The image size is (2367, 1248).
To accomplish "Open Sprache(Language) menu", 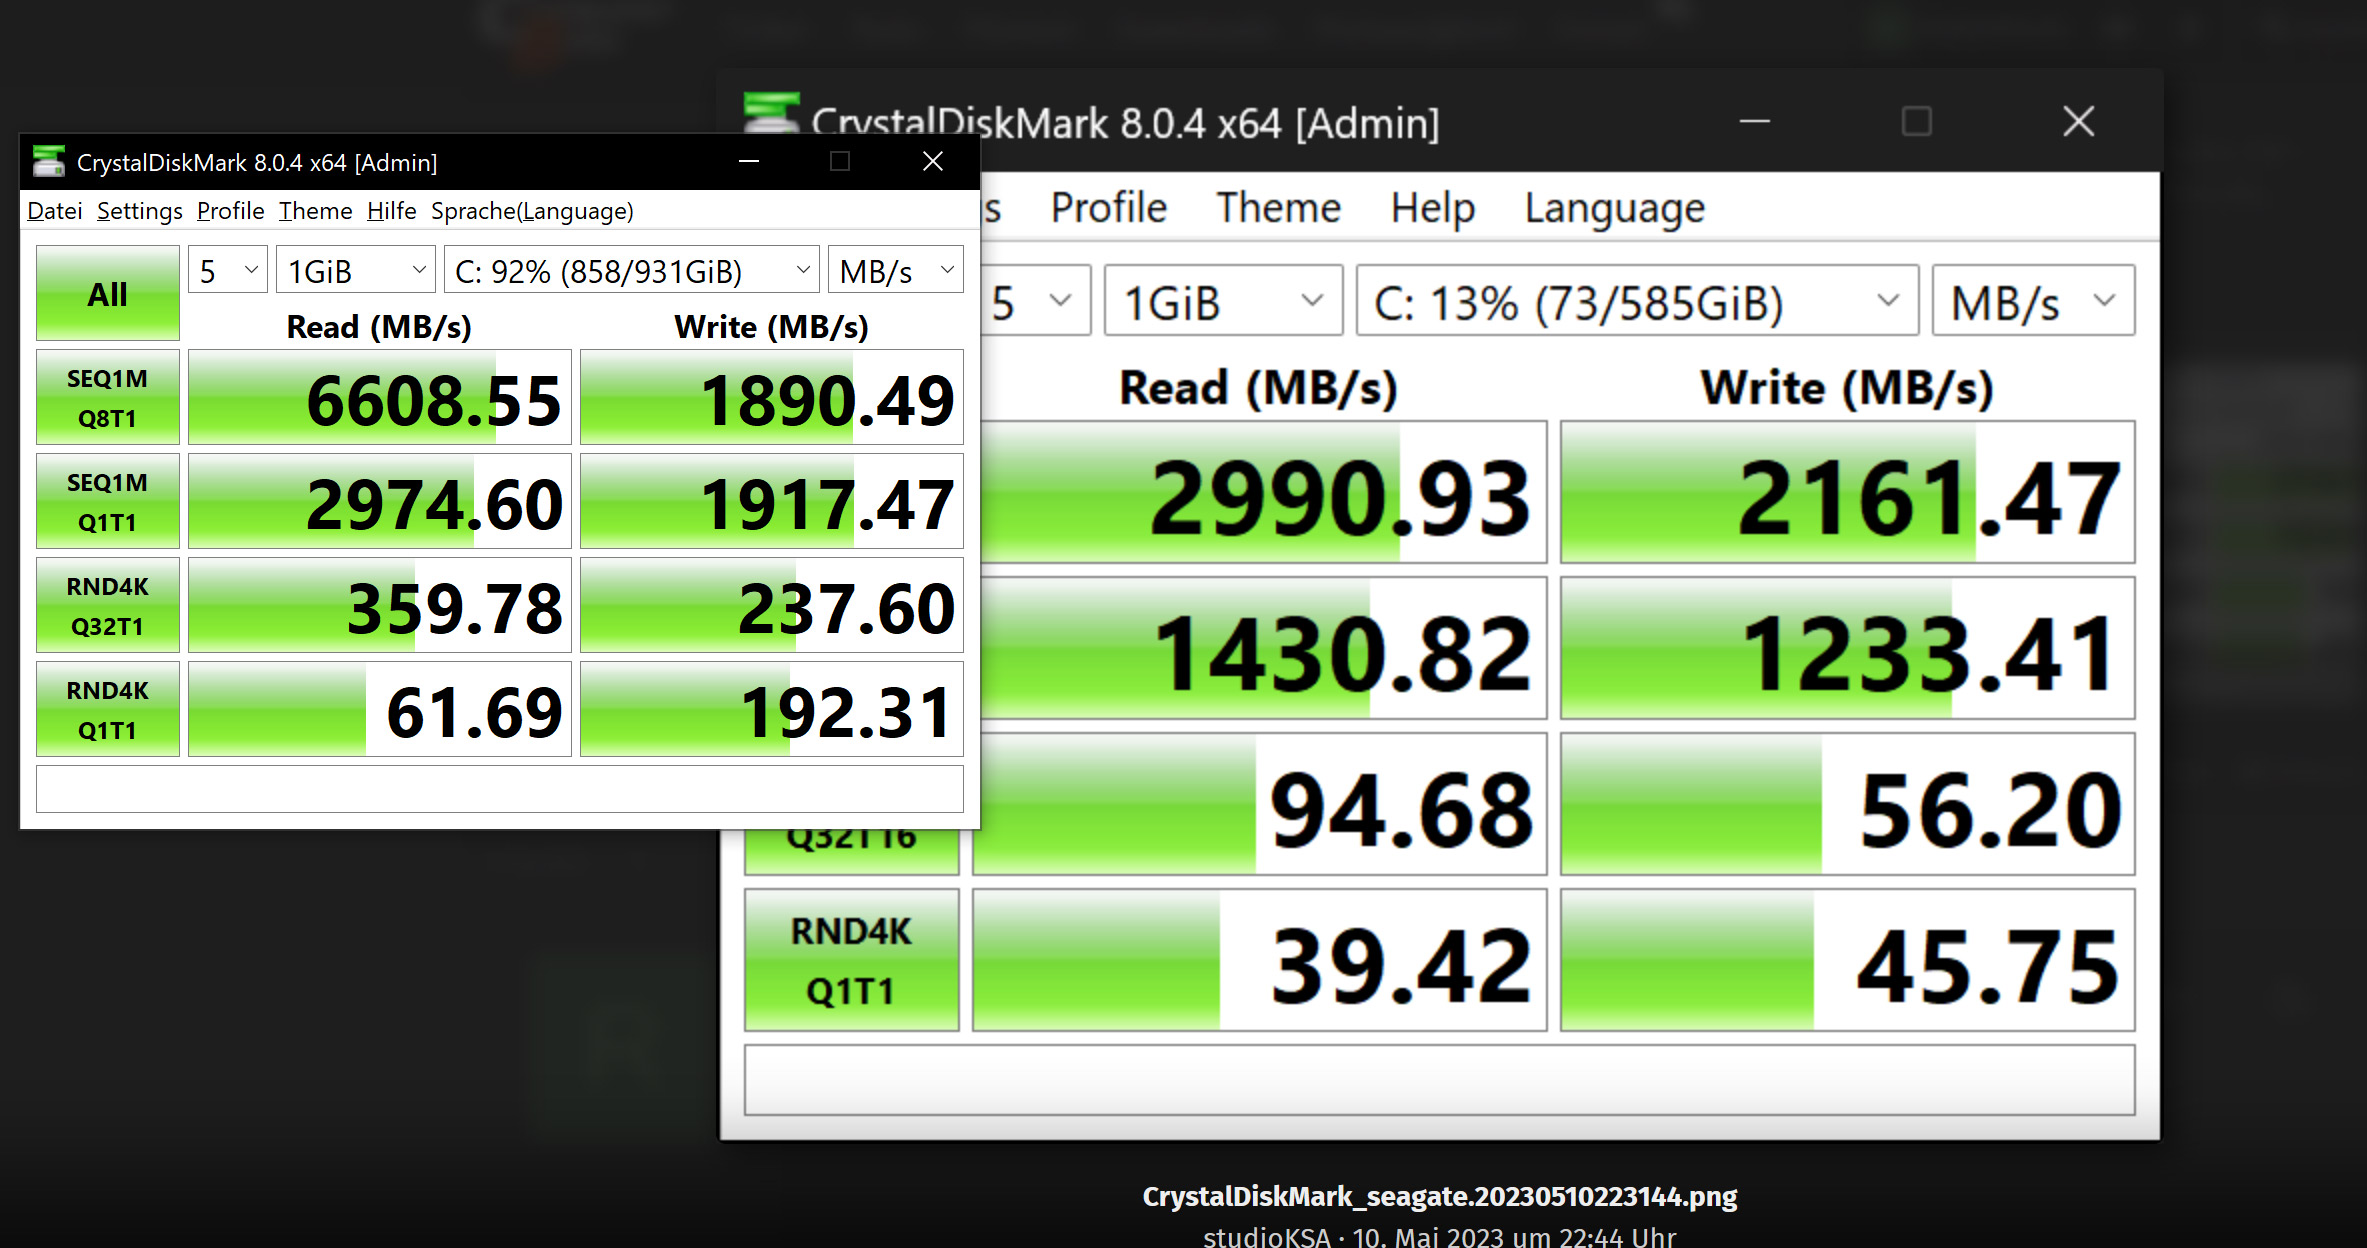I will (532, 211).
